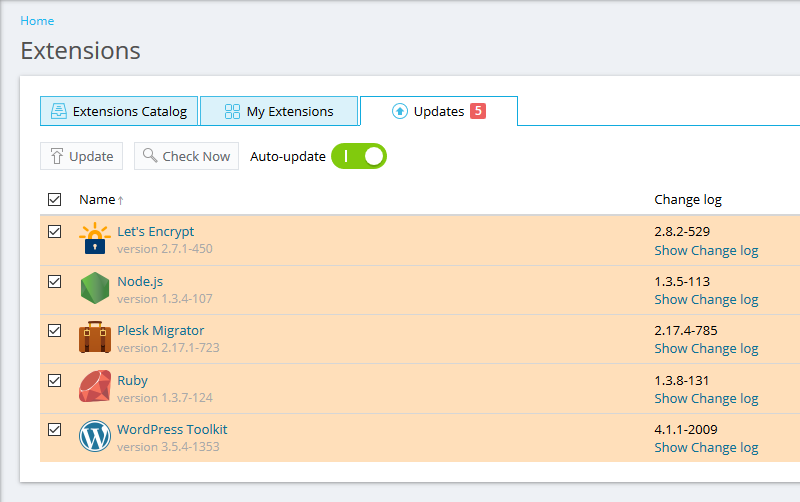Click the WordPress Toolkit logo icon
Image resolution: width=800 pixels, height=502 pixels.
(x=95, y=436)
